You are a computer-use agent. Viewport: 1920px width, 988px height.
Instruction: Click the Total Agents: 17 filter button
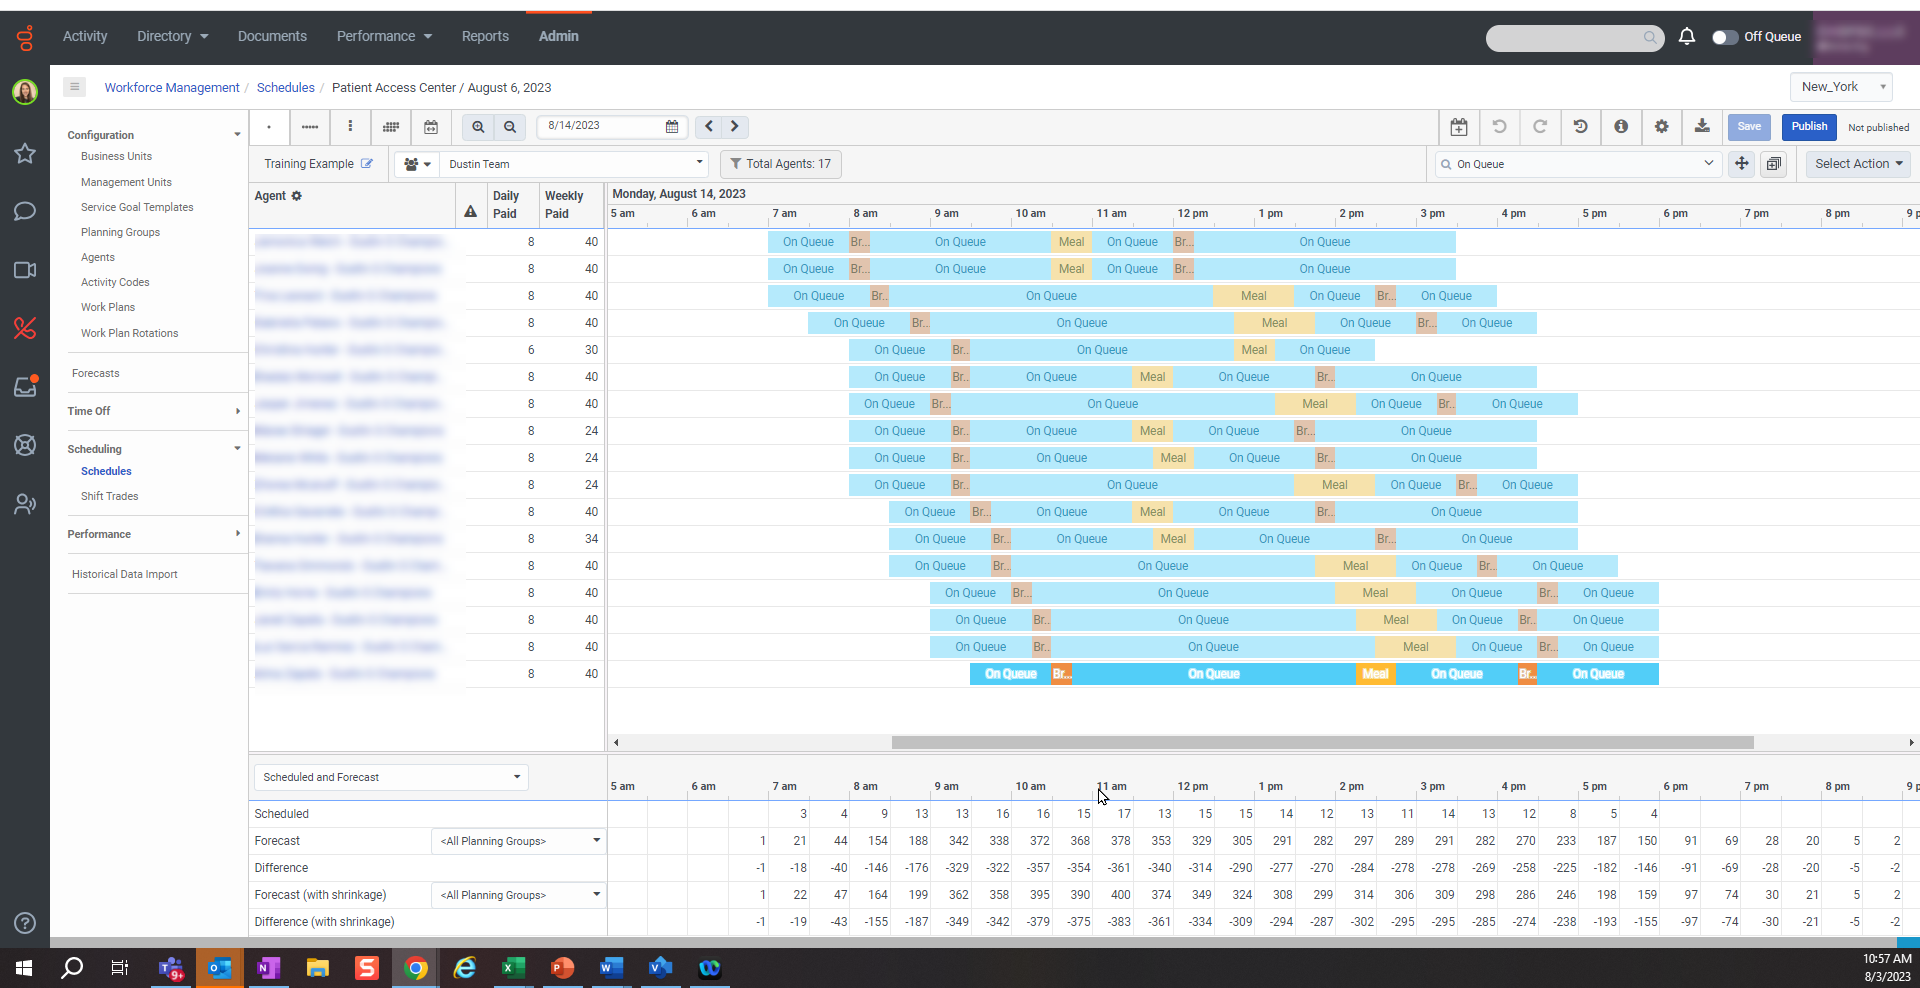pos(781,164)
